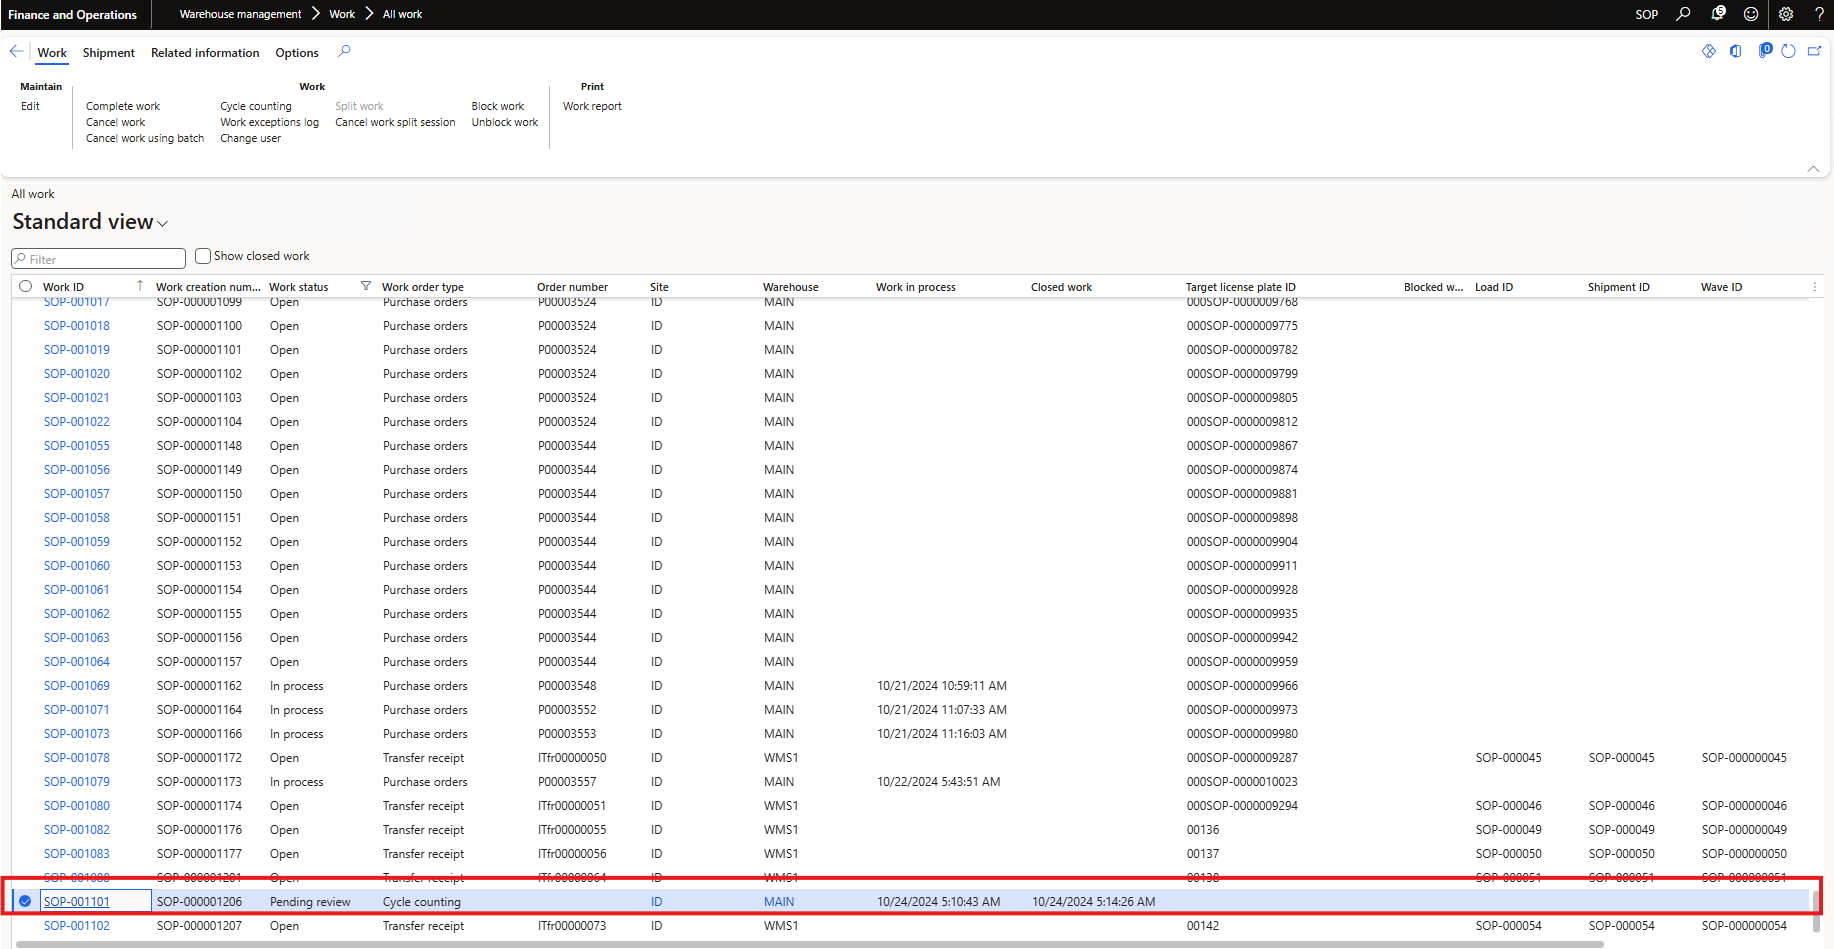Deselect the checked SOP-001101 row marker
Image resolution: width=1834 pixels, height=949 pixels.
click(26, 901)
